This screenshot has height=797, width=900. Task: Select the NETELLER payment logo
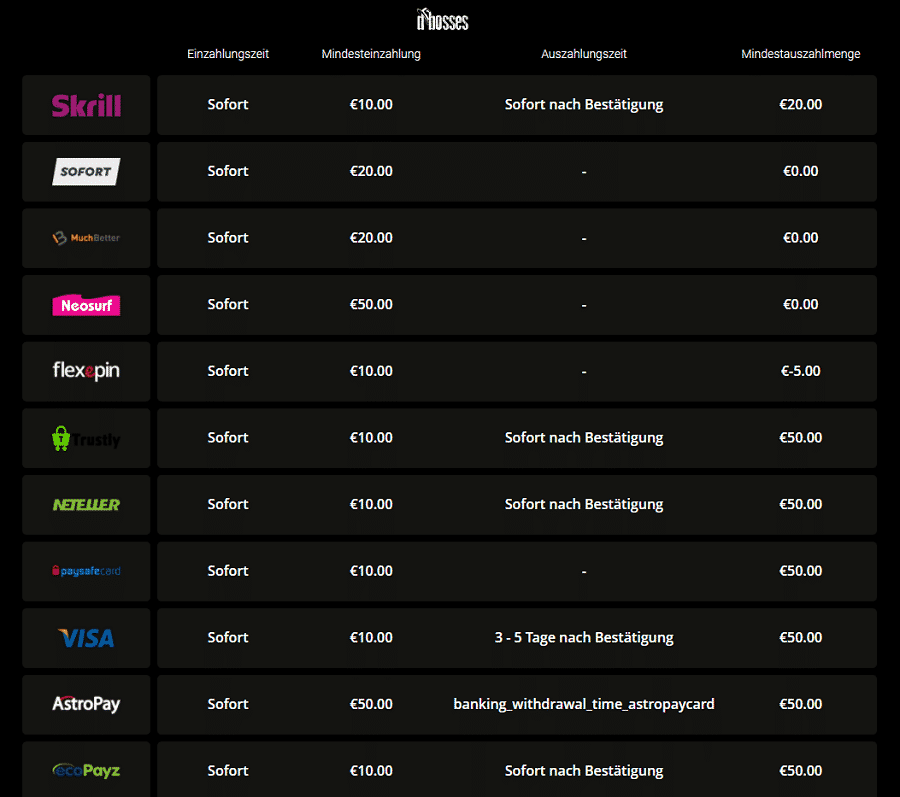tap(86, 504)
